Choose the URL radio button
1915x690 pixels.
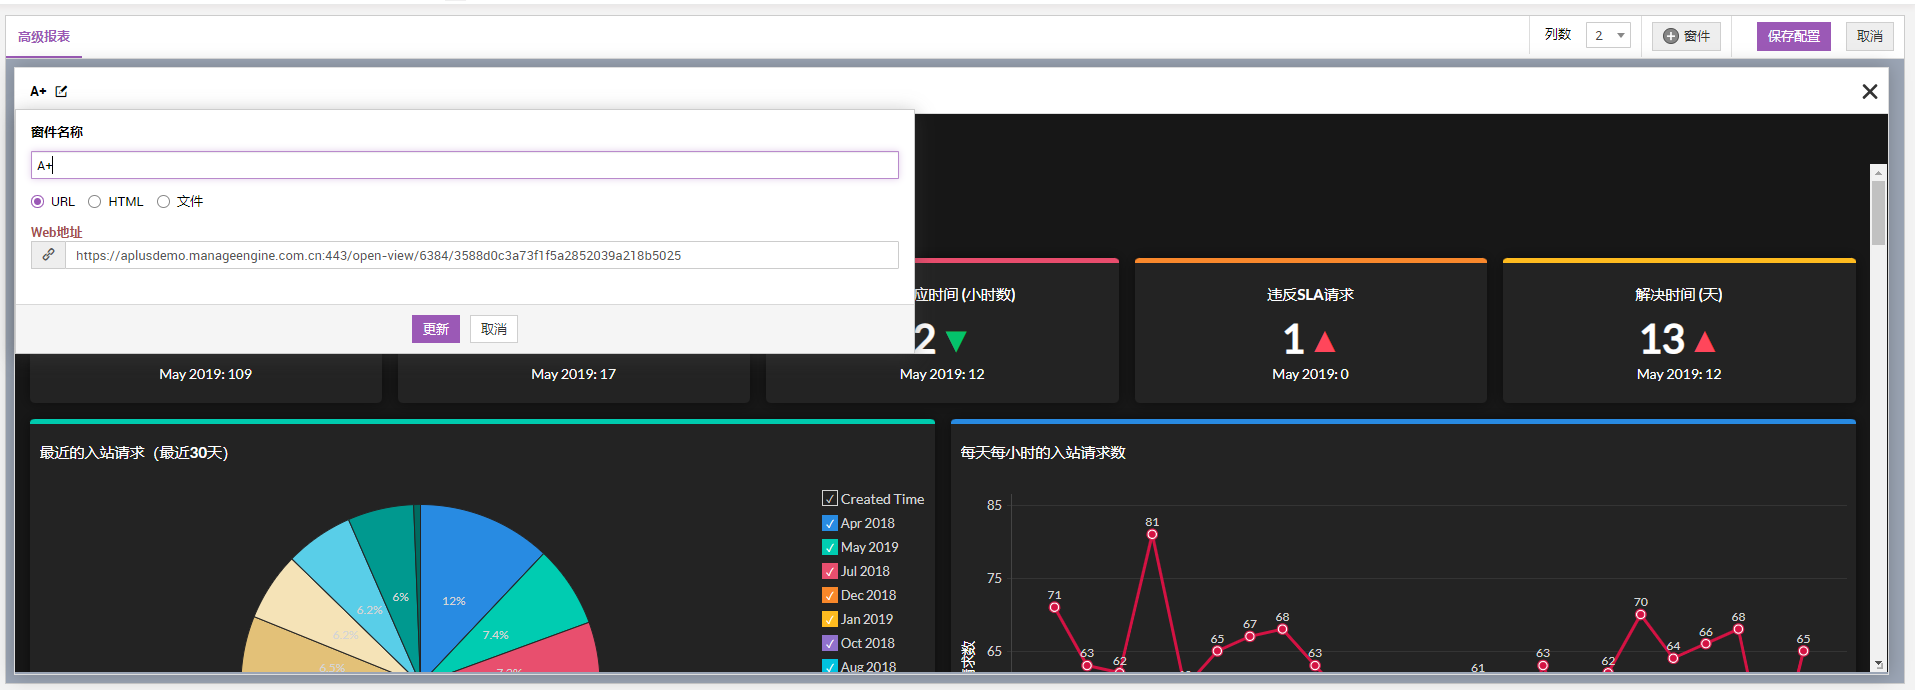[38, 202]
